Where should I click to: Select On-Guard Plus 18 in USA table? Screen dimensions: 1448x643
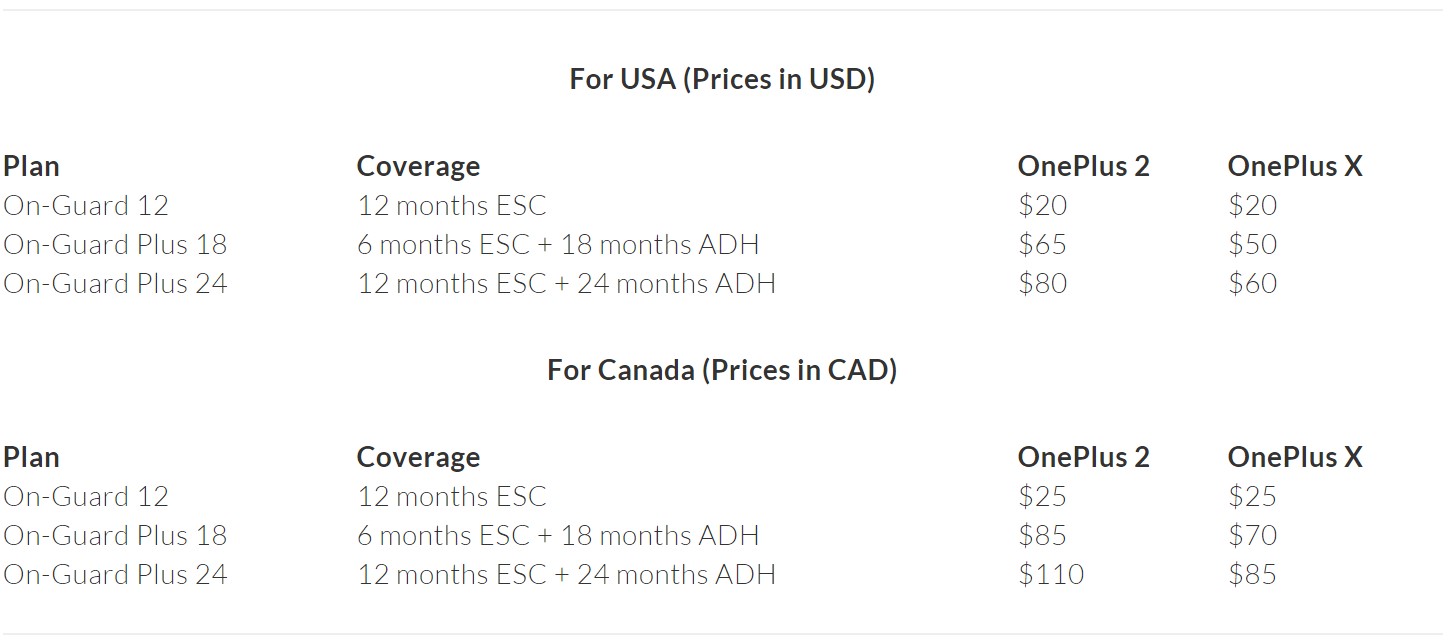(x=115, y=244)
